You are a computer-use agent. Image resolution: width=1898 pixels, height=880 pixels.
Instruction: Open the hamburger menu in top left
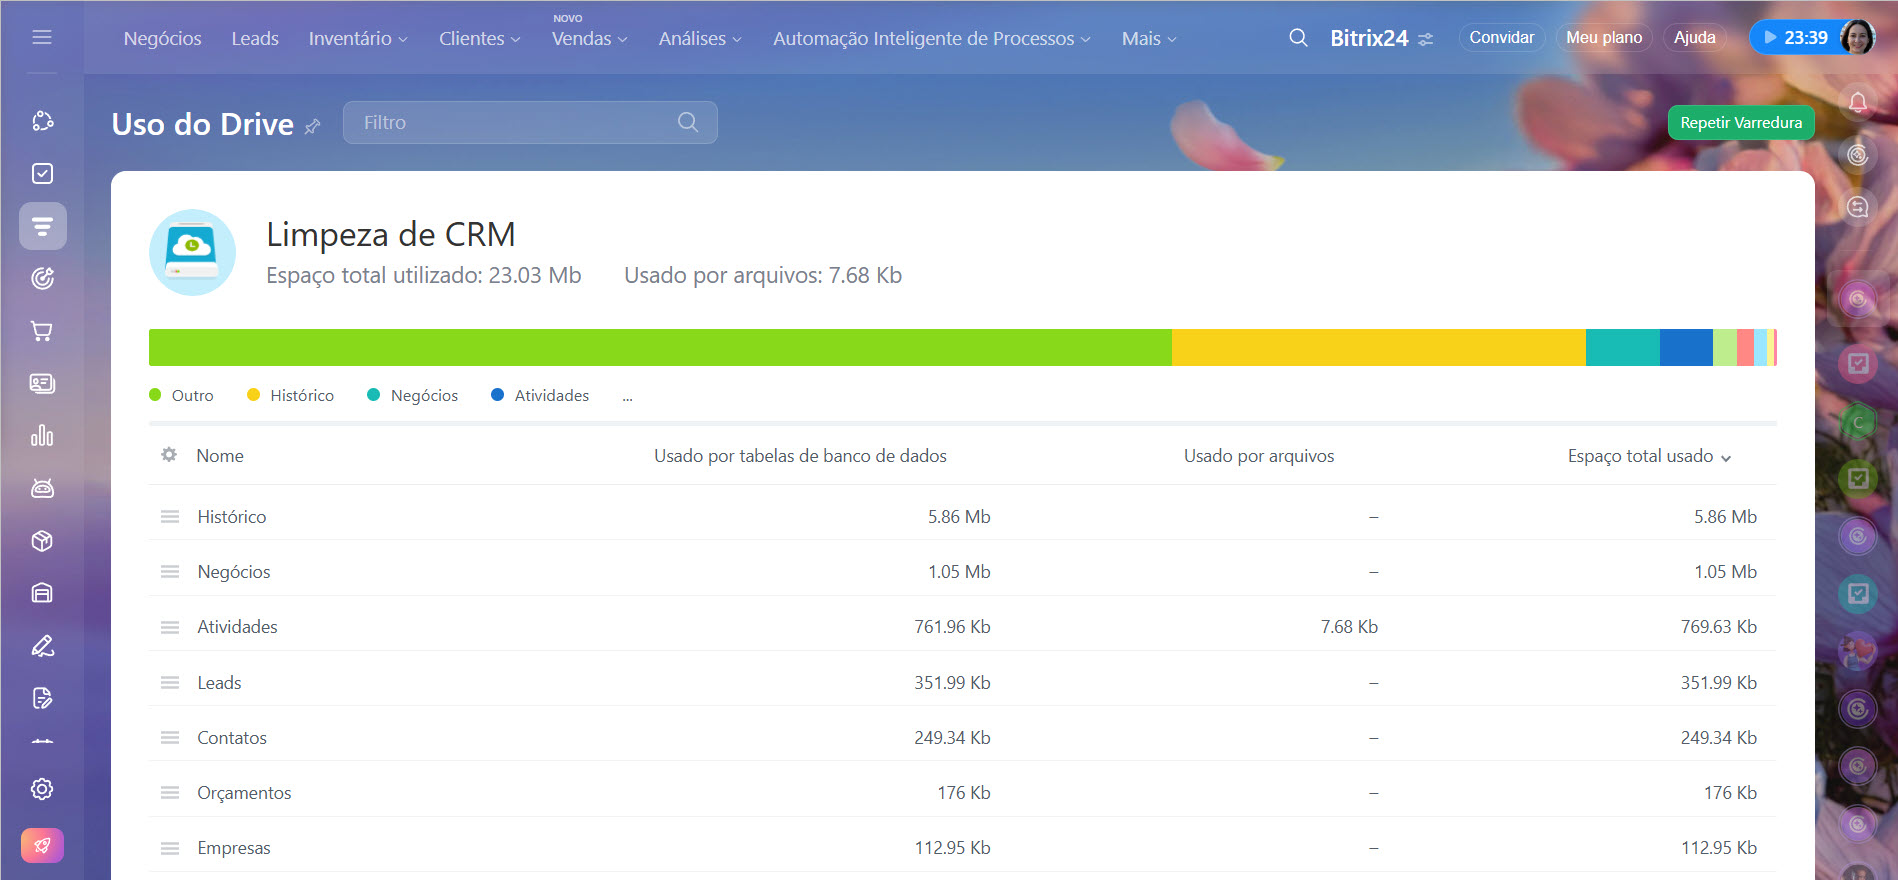pos(42,38)
